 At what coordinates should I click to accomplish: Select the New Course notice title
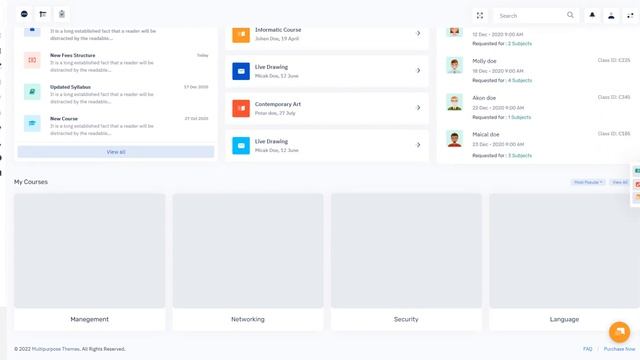click(64, 118)
